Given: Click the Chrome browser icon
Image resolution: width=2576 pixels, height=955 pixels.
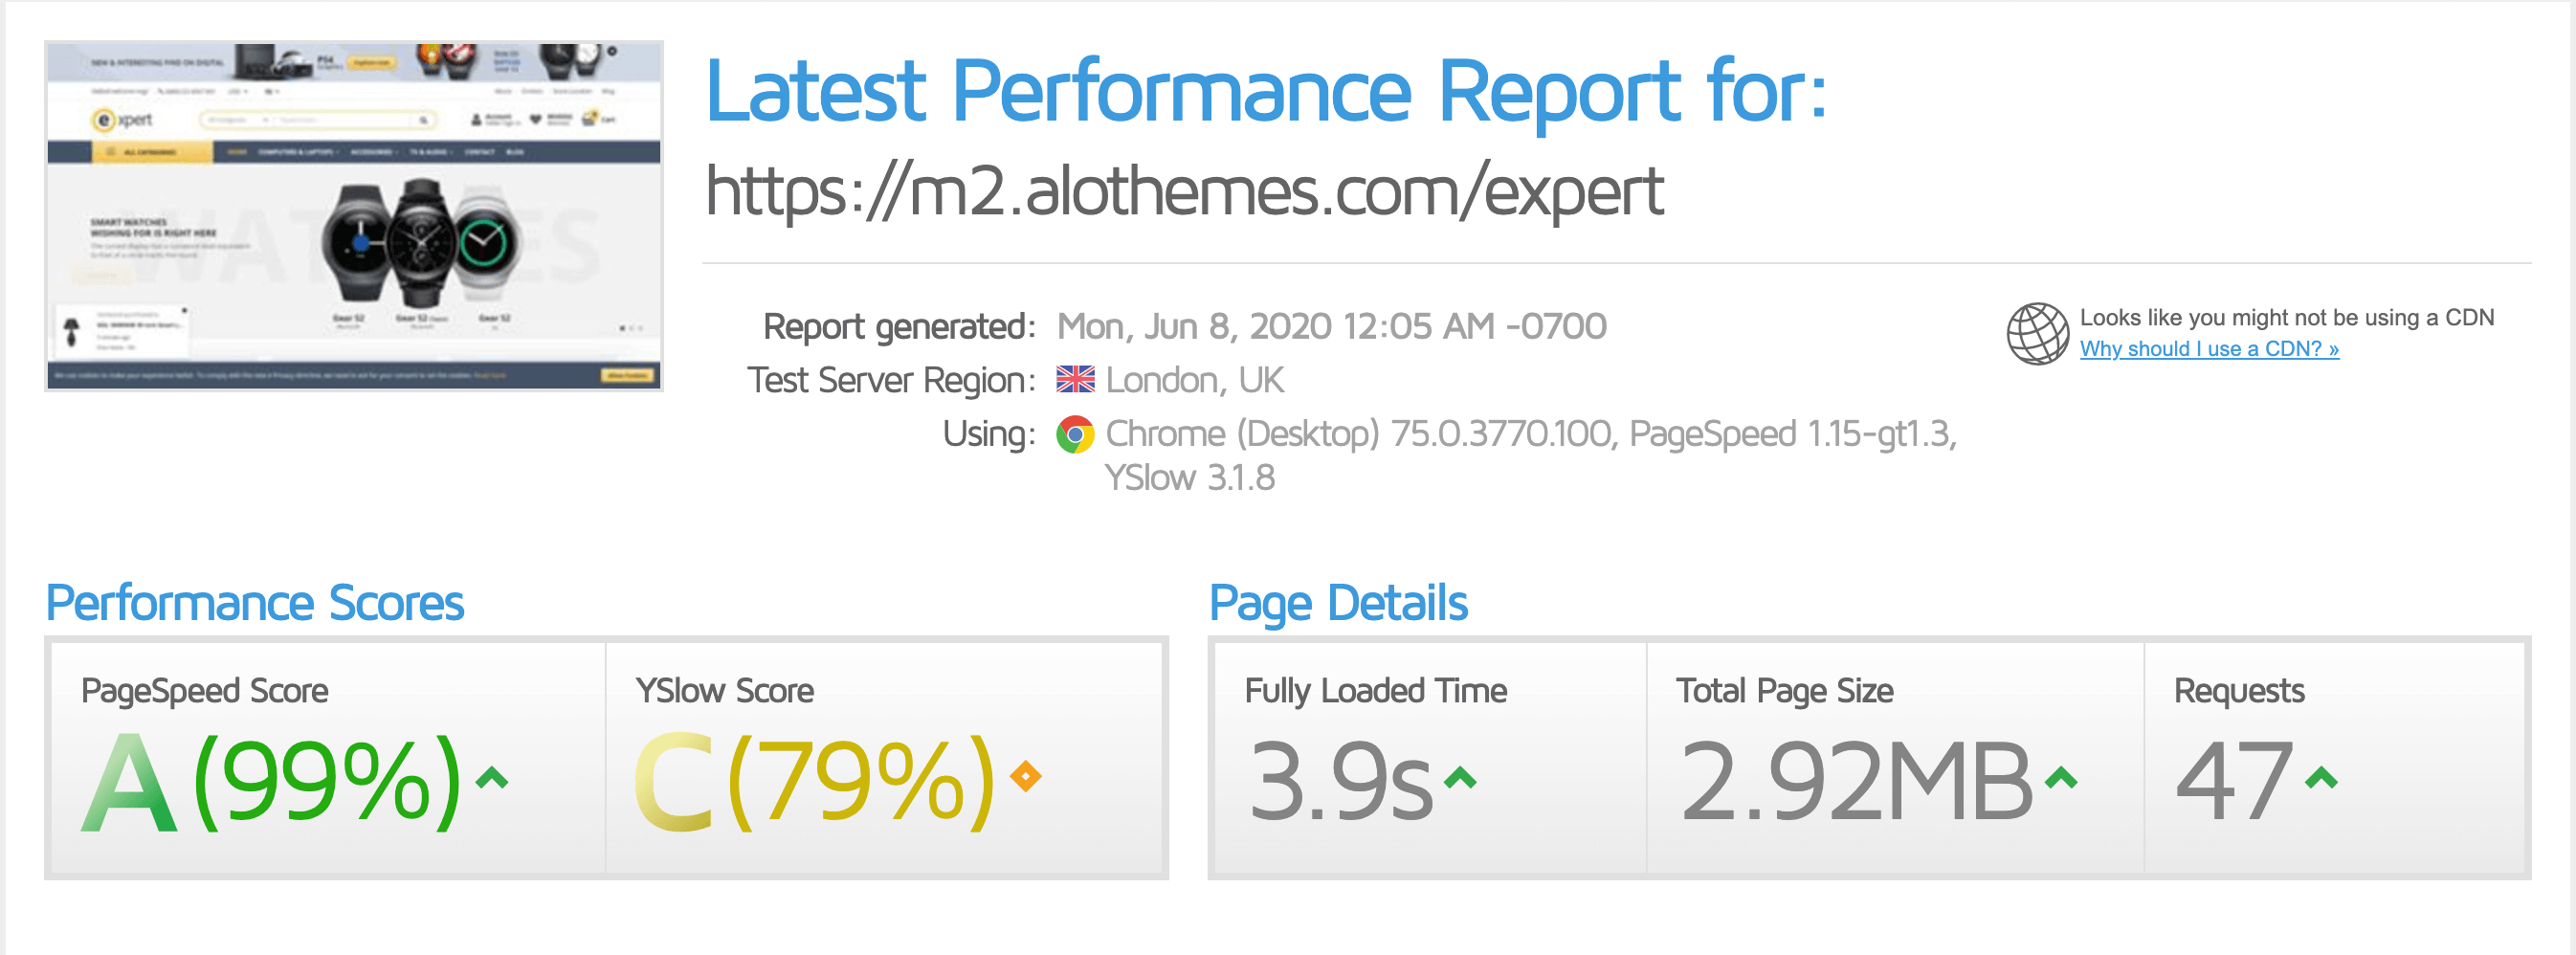Looking at the screenshot, I should pos(1075,435).
